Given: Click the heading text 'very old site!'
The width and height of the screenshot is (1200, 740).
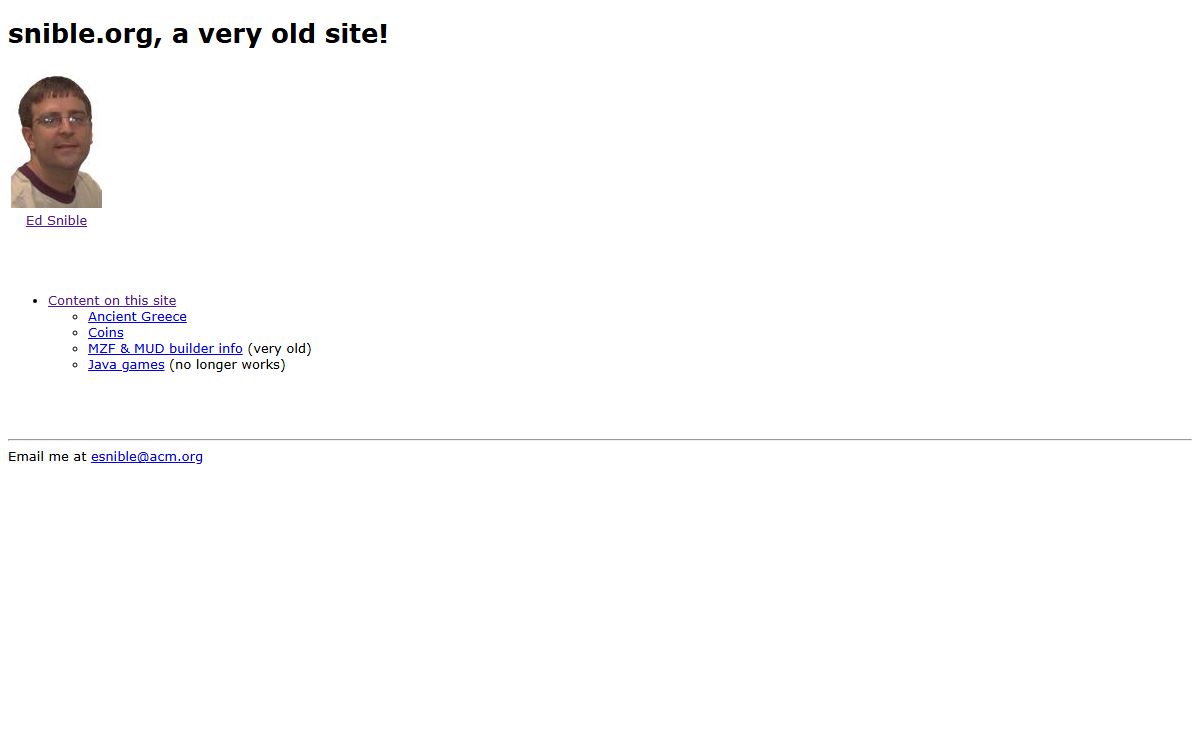Looking at the screenshot, I should (x=293, y=34).
